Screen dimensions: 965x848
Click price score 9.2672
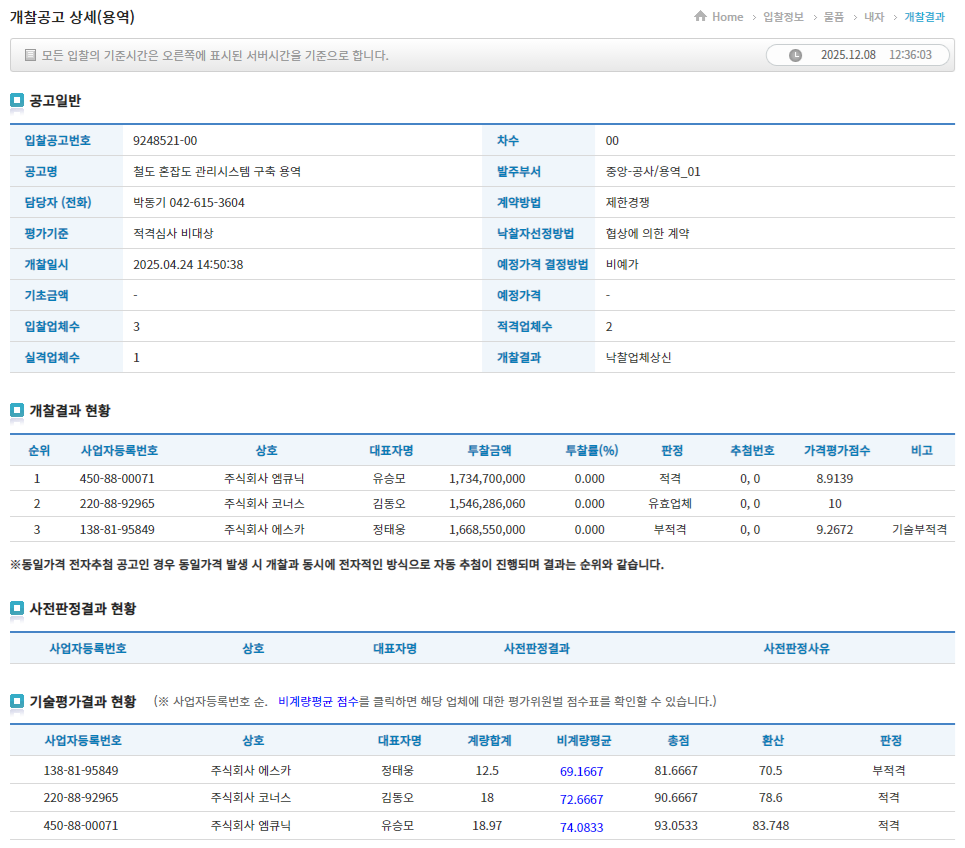(x=835, y=529)
